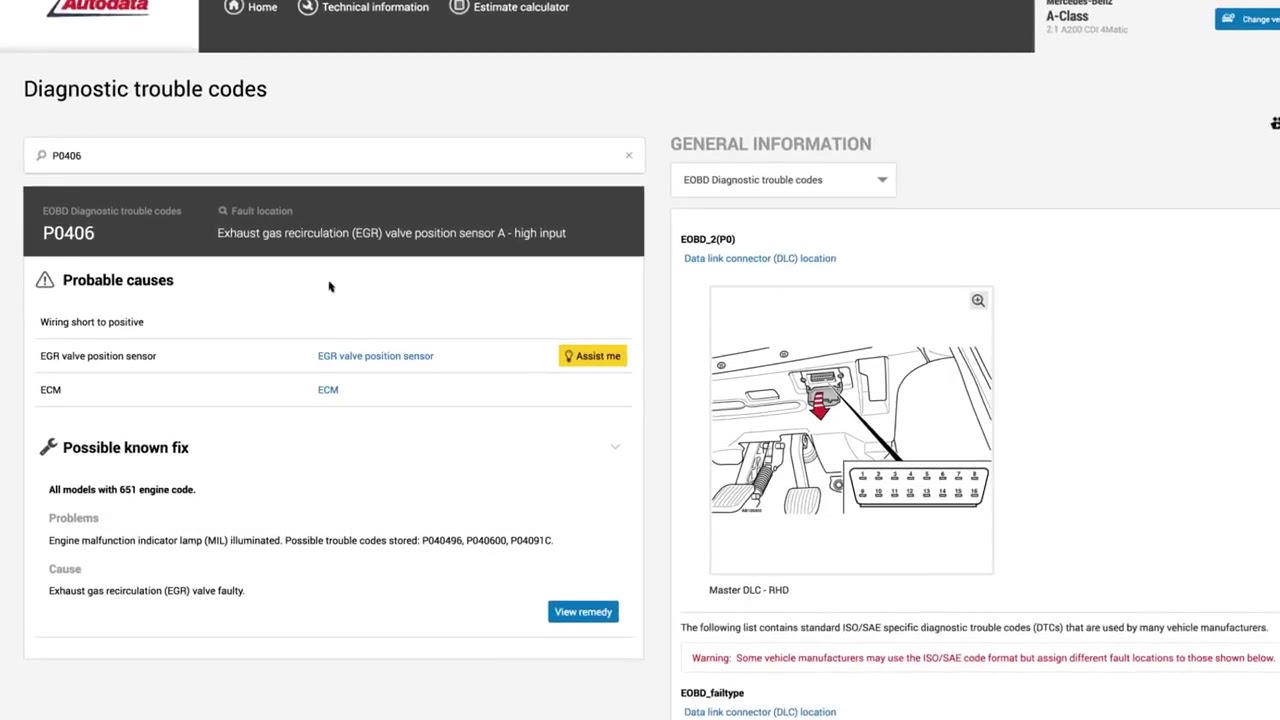The height and width of the screenshot is (720, 1280).
Task: Open the EGR valve position sensor link
Action: coord(375,356)
